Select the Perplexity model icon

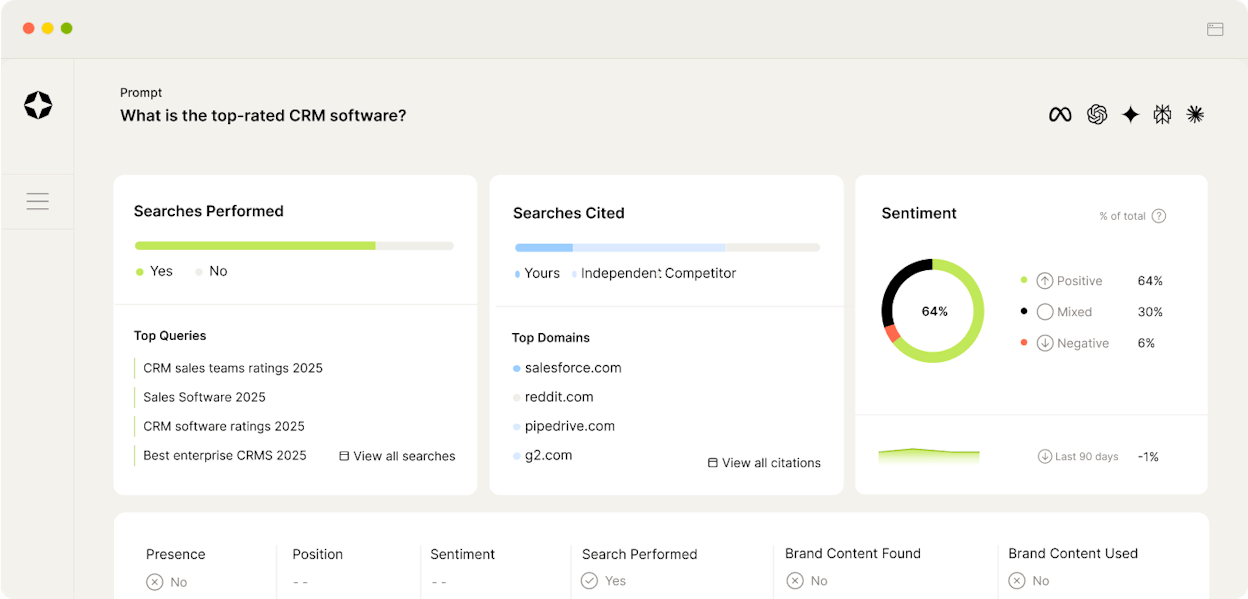(x=1162, y=115)
